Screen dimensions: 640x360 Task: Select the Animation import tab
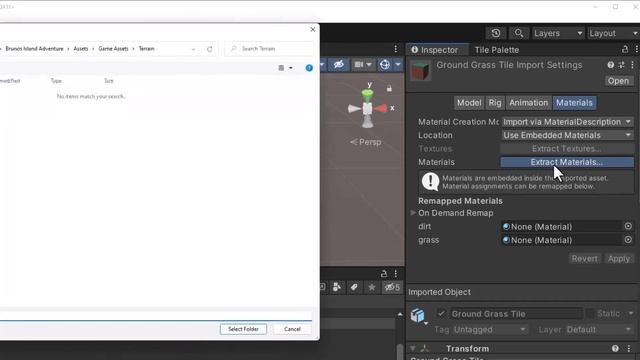click(x=529, y=103)
